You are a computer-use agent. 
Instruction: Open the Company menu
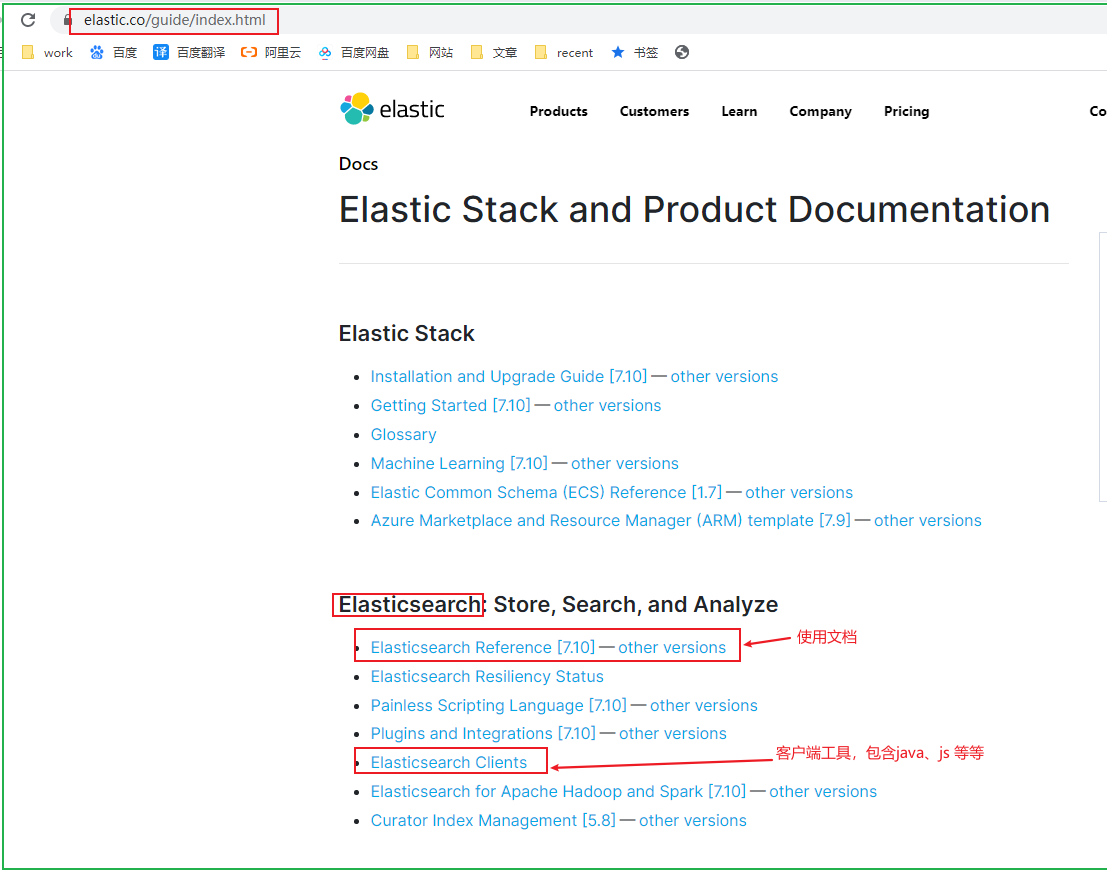click(x=820, y=112)
